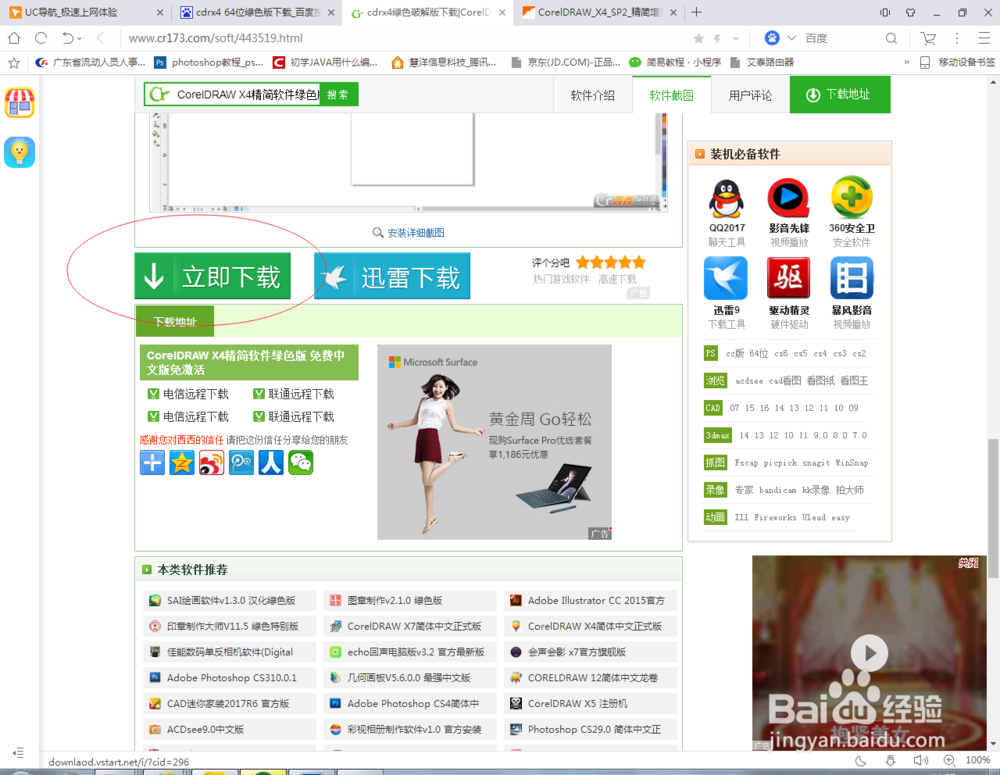Open the vertical dots menu
Image resolution: width=1000 pixels, height=775 pixels.
tap(957, 39)
